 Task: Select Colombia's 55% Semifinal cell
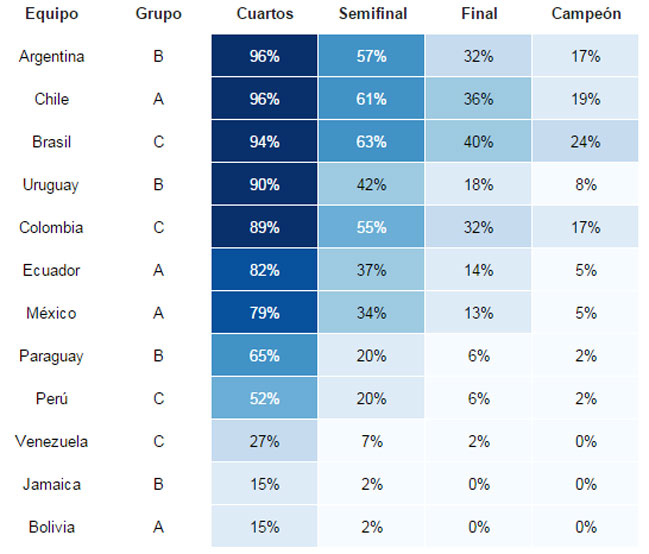[x=371, y=227]
